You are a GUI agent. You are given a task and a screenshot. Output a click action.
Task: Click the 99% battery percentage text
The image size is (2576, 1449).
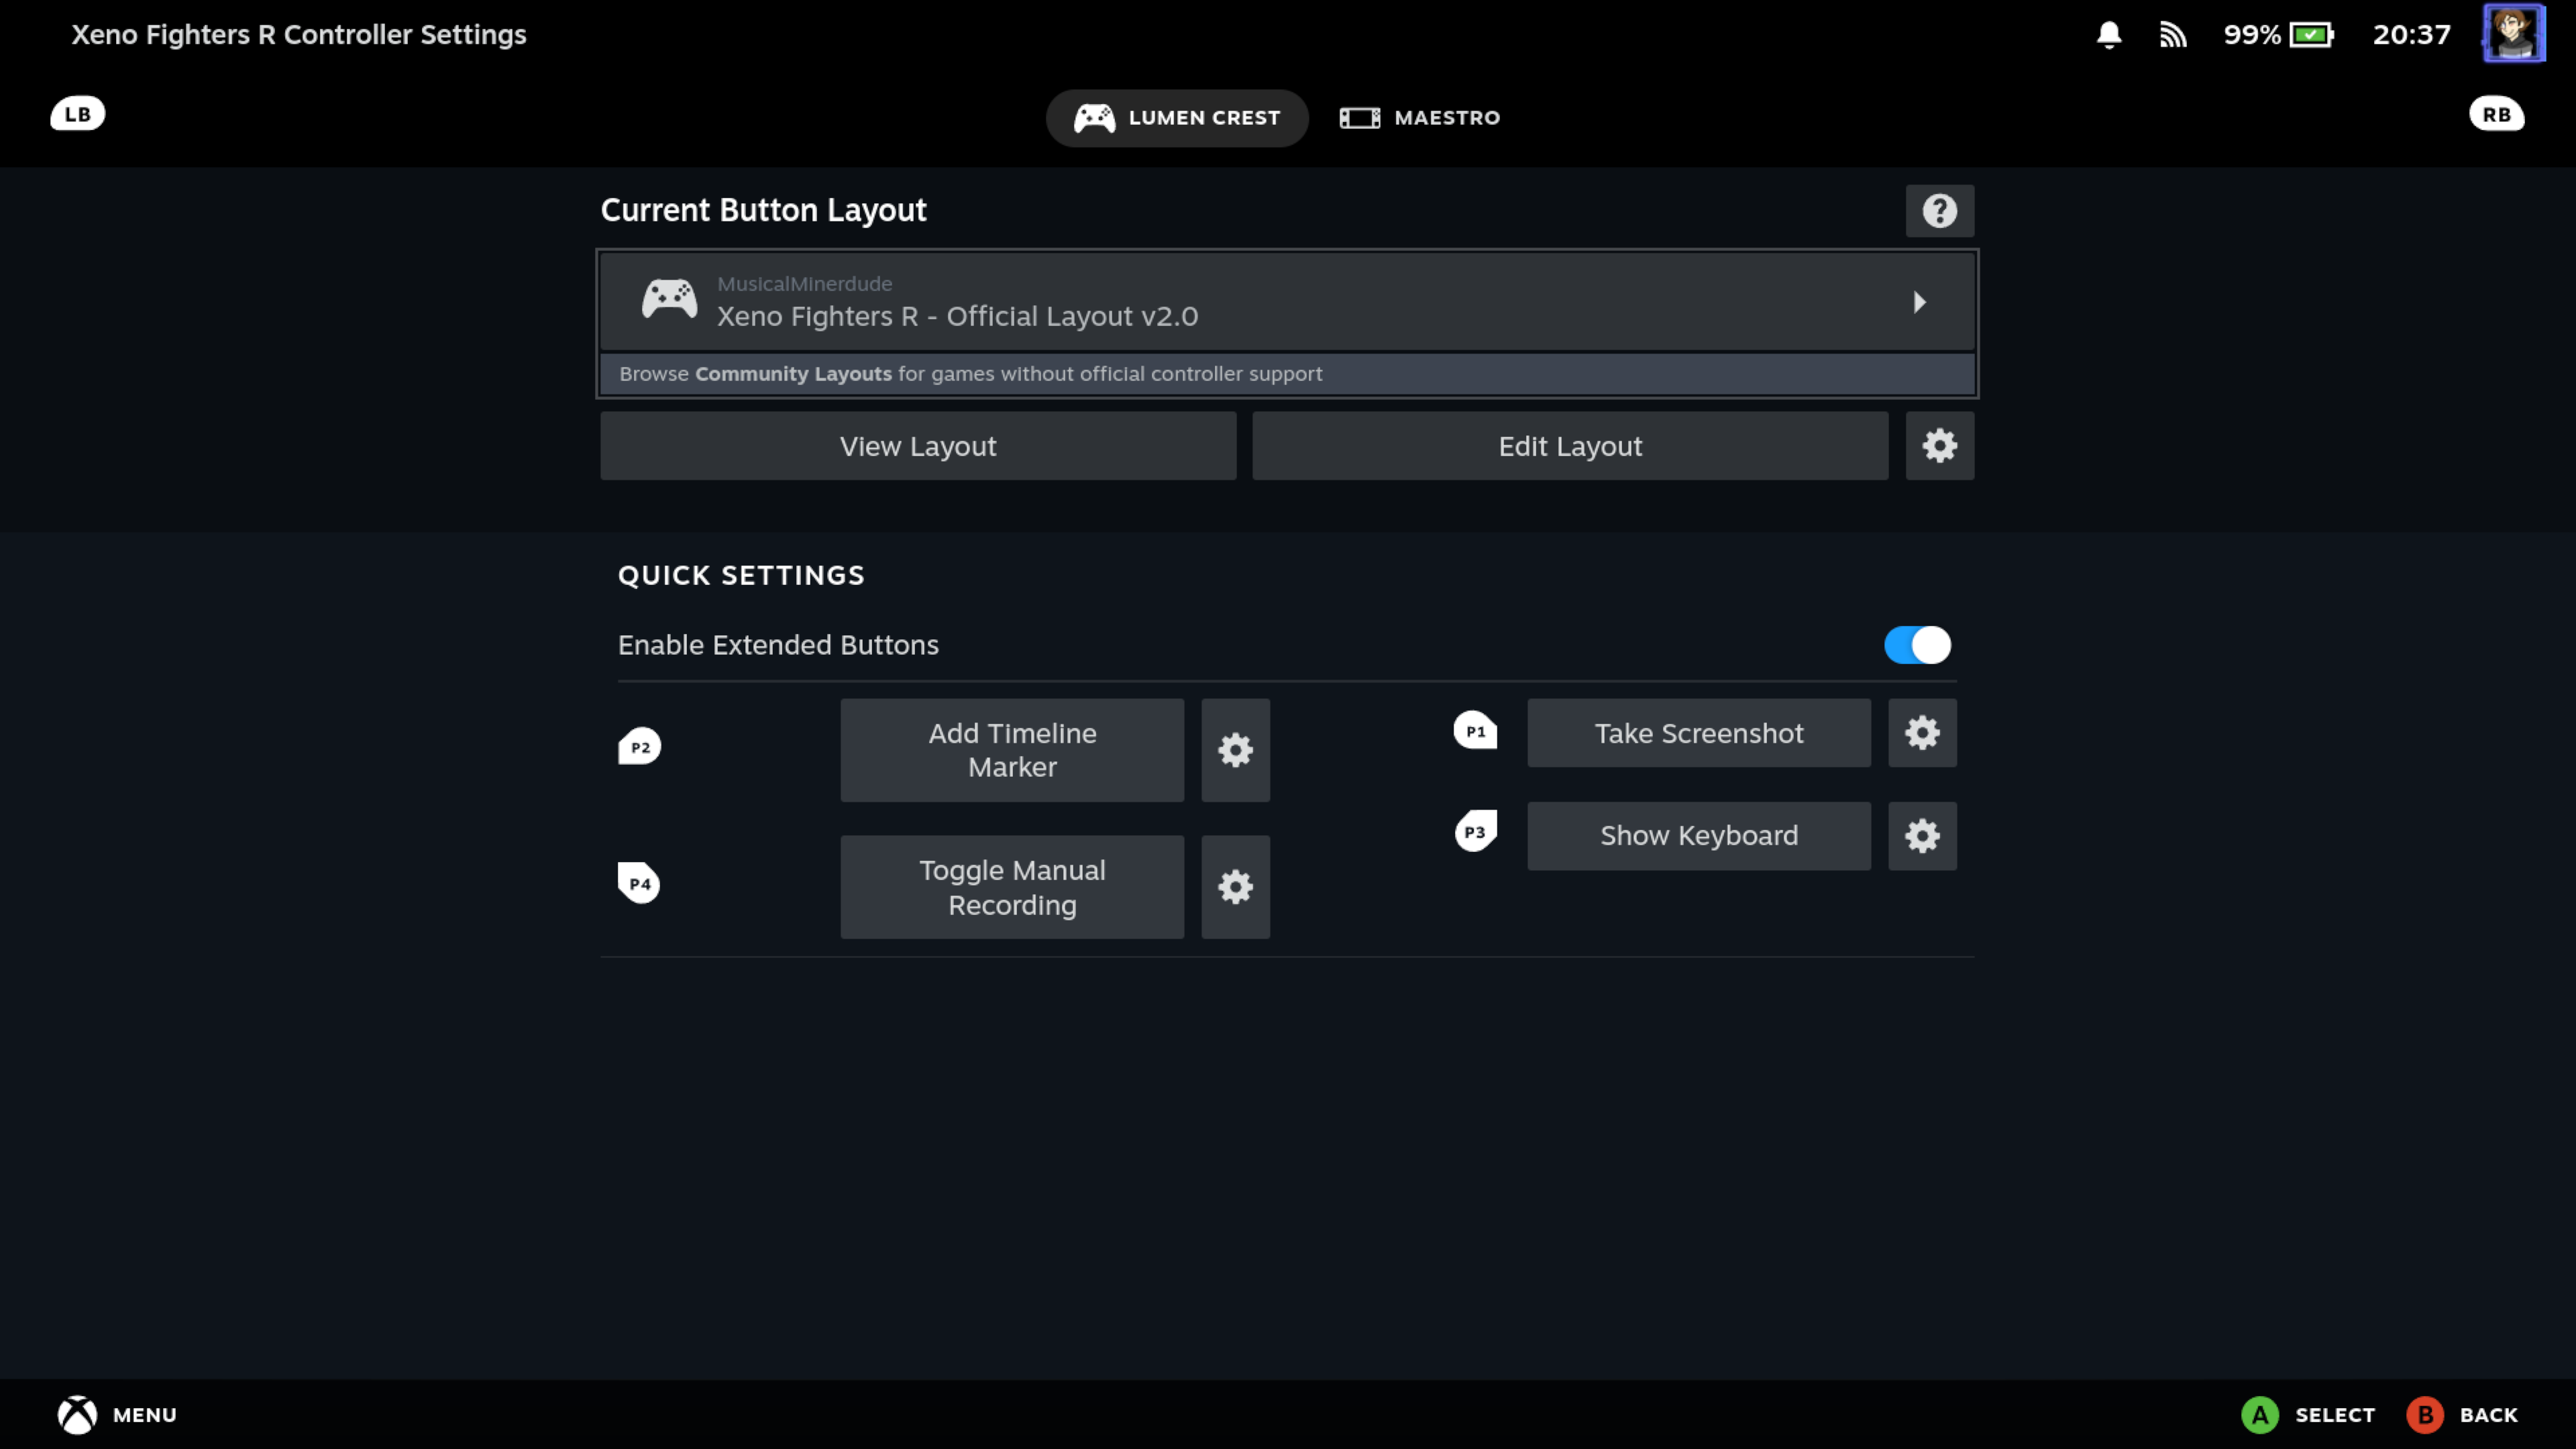(x=2251, y=35)
